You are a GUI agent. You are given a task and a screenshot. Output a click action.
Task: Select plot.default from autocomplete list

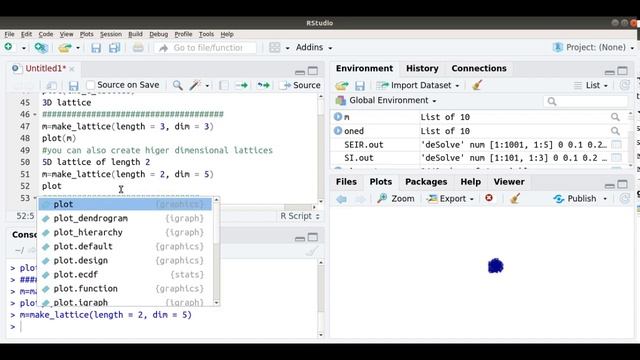pos(125,247)
